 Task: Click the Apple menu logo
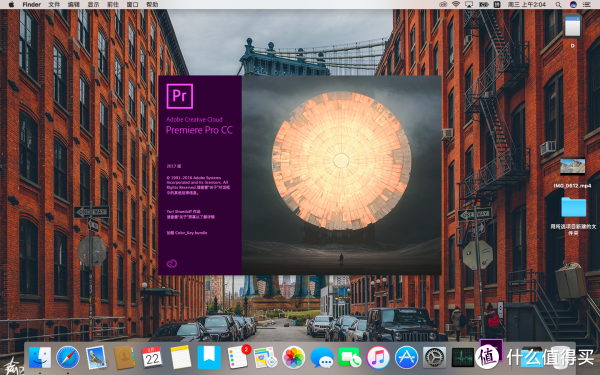point(11,5)
